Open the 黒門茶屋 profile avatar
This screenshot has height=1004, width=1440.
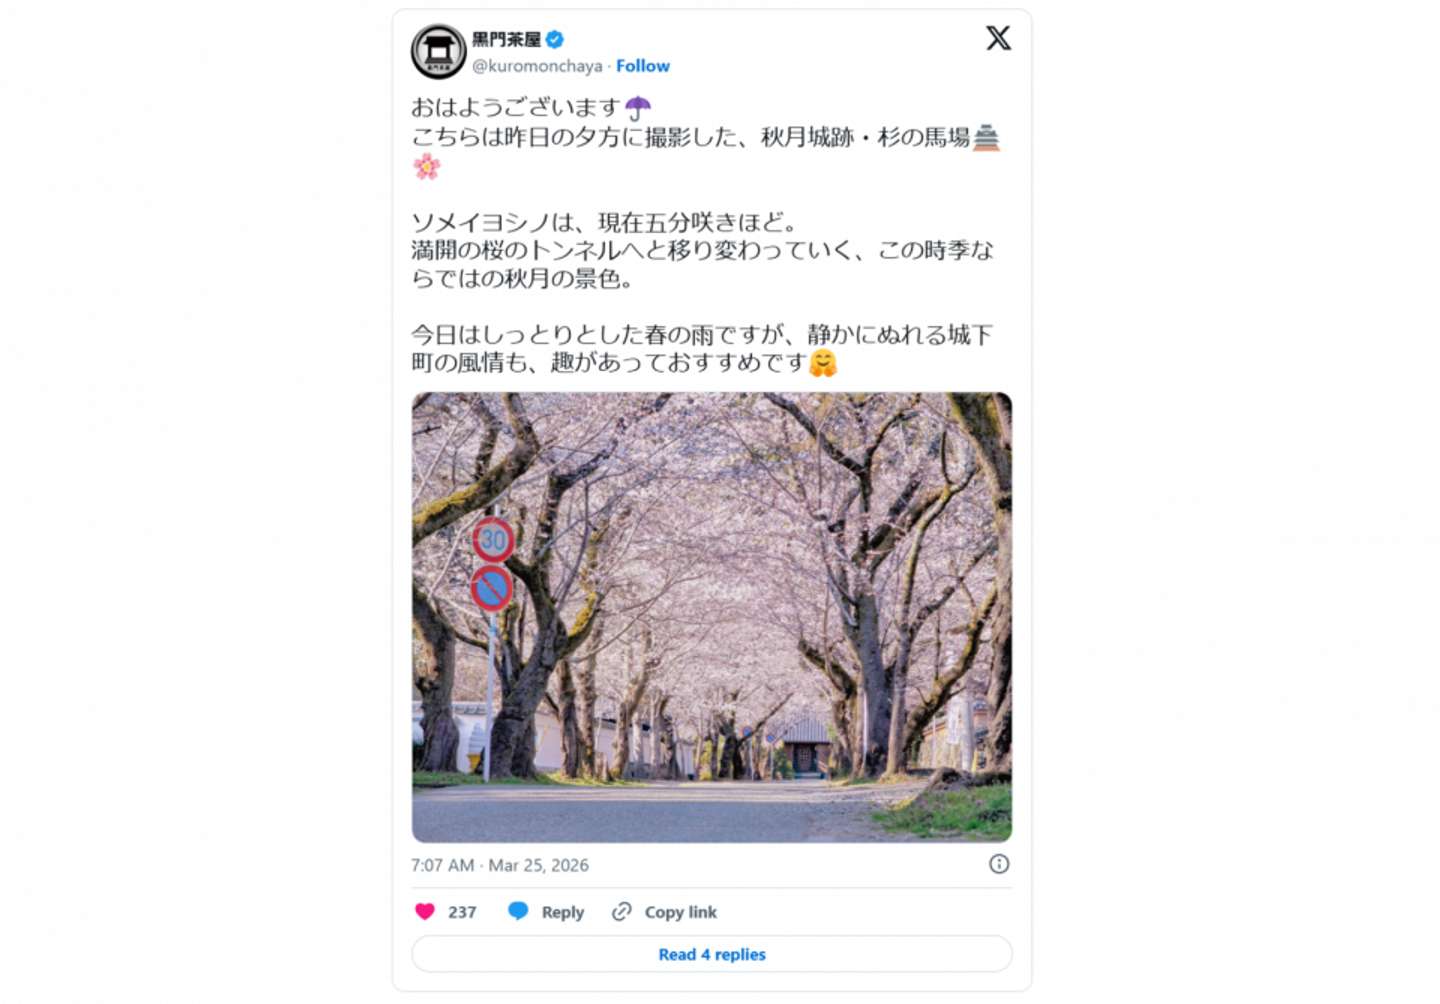pos(438,51)
